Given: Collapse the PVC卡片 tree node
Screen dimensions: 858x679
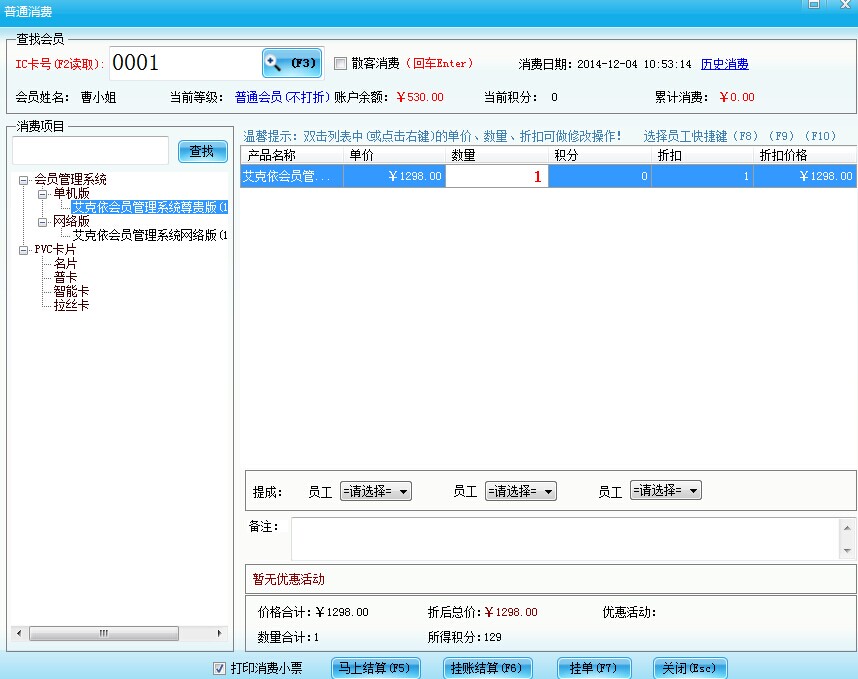Looking at the screenshot, I should pos(24,250).
